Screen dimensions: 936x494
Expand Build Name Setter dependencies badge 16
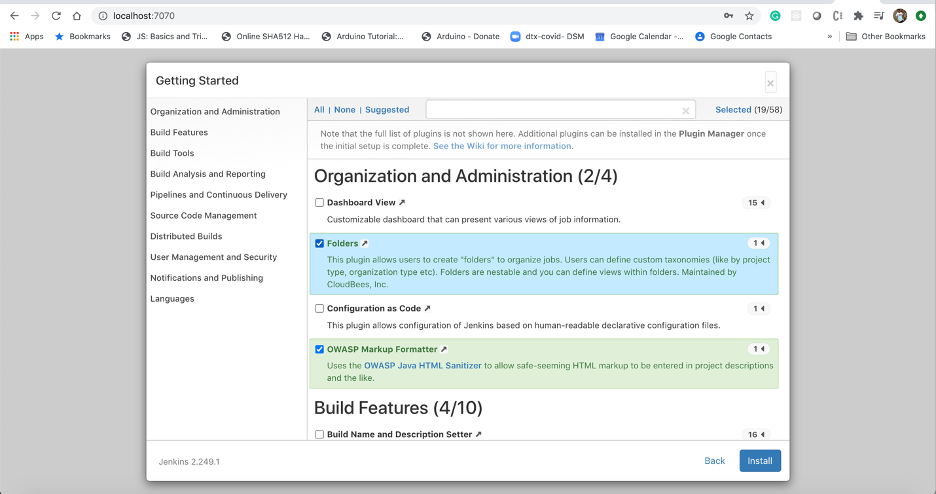(756, 434)
